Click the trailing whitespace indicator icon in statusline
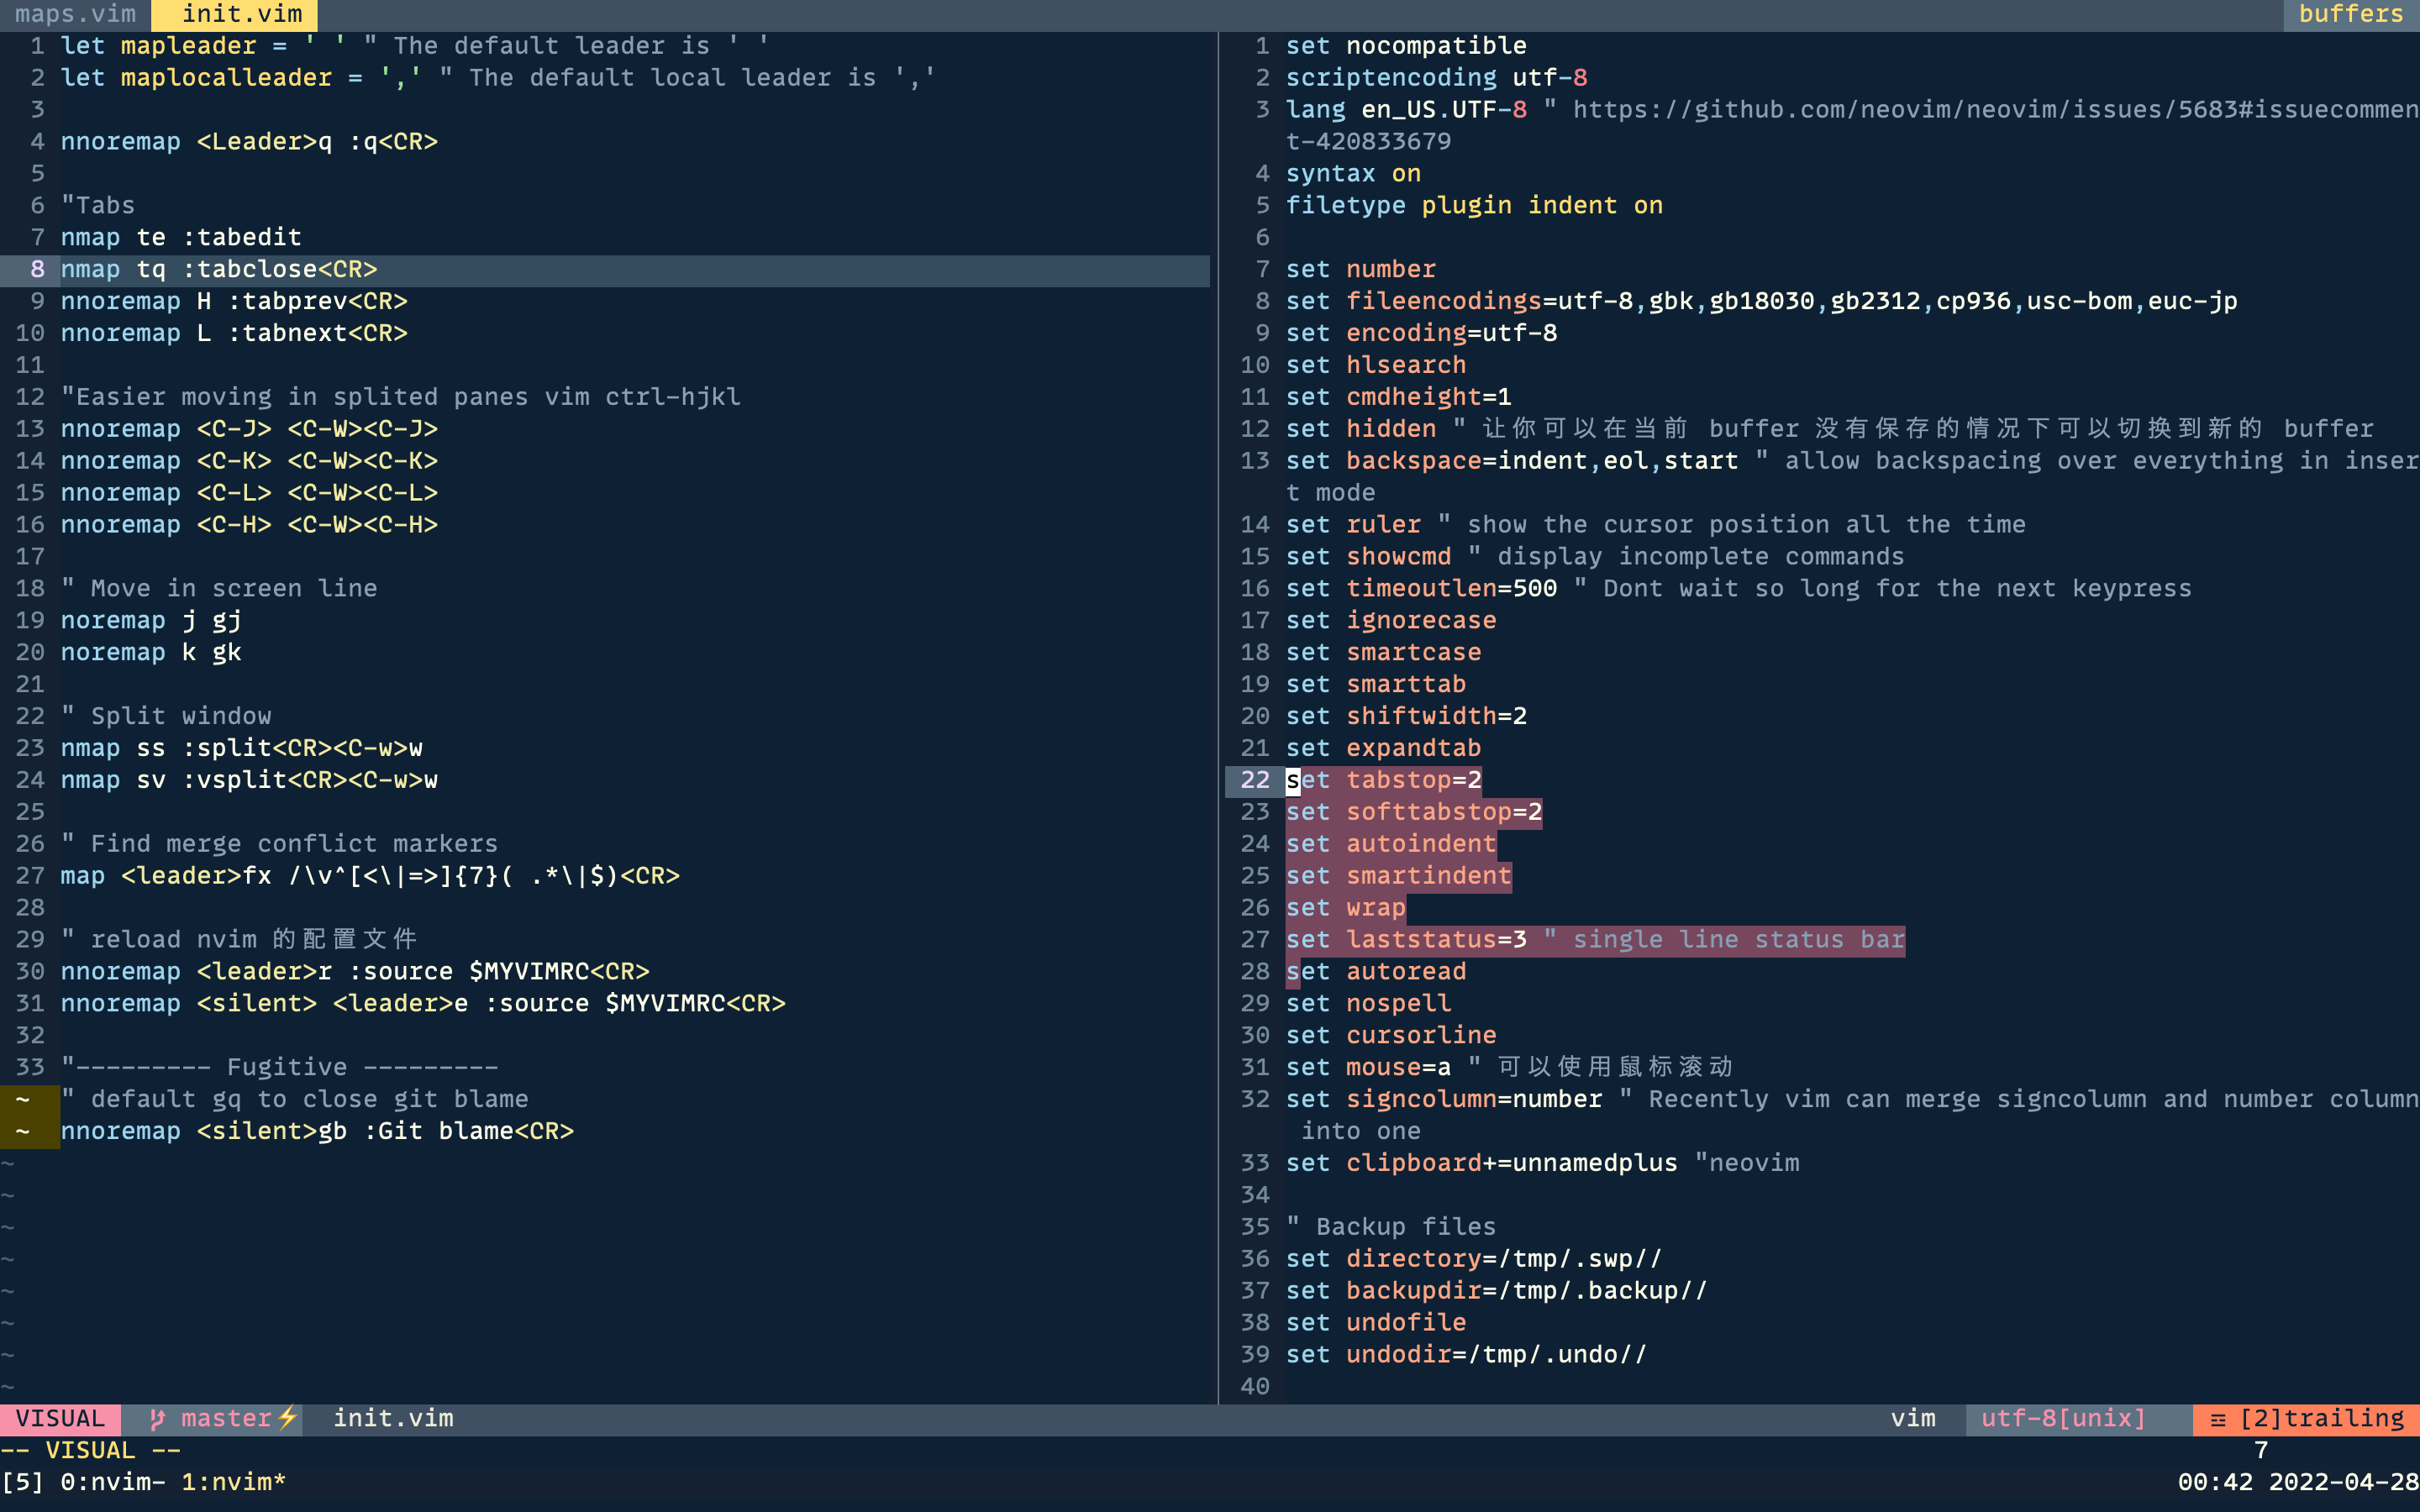This screenshot has height=1512, width=2420. (x=2218, y=1418)
